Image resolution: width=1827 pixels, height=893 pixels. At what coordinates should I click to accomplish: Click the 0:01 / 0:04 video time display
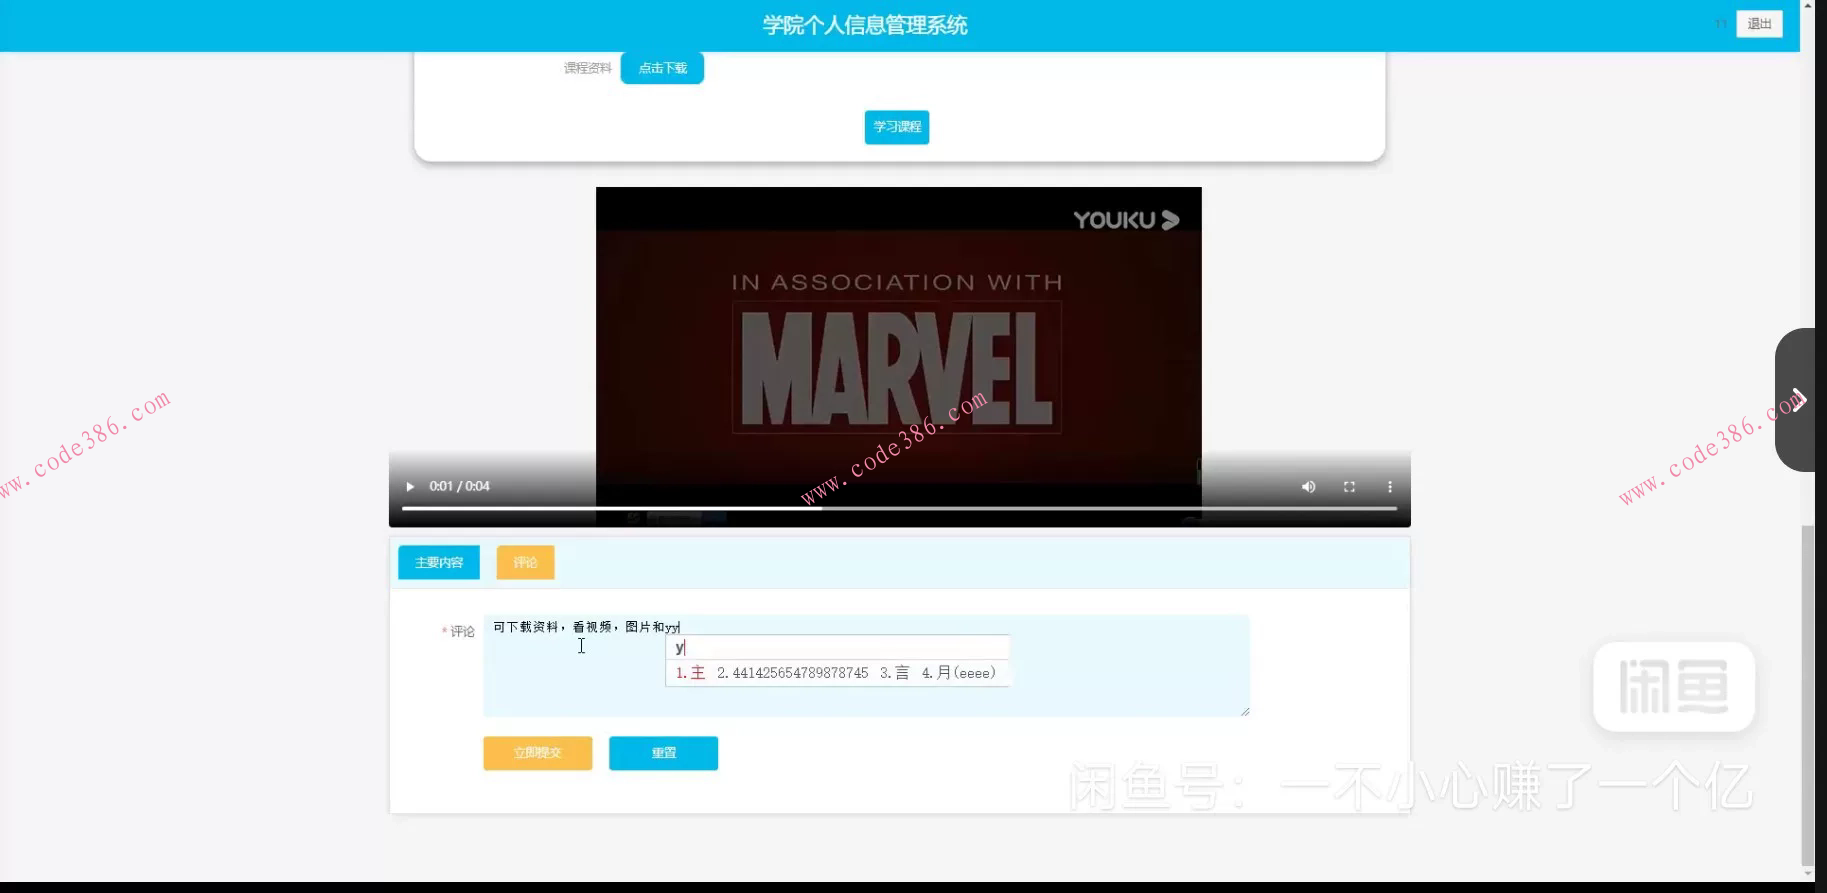pos(460,487)
